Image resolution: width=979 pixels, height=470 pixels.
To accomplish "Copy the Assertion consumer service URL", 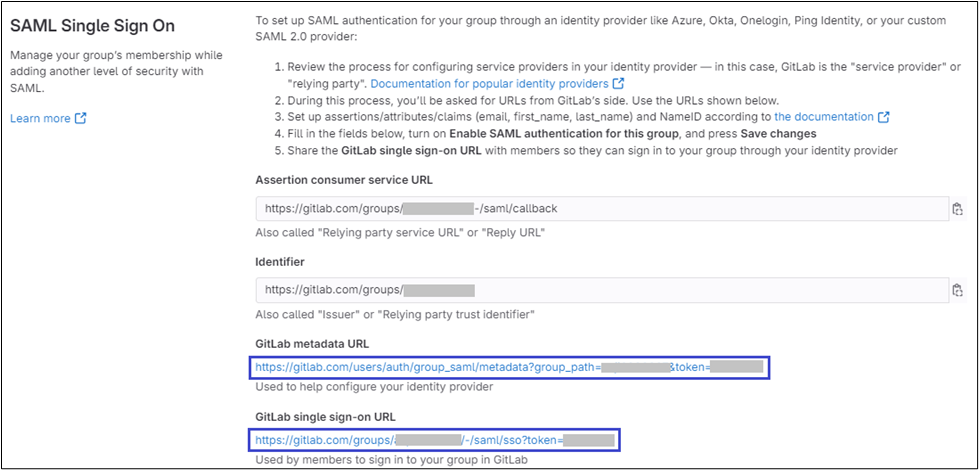I will coord(957,209).
